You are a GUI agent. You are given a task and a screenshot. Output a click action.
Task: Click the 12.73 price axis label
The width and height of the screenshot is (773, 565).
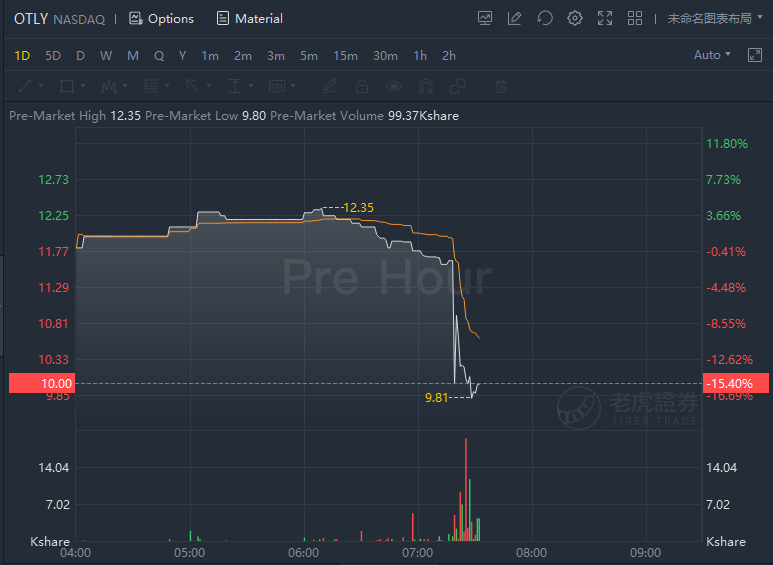coord(54,179)
